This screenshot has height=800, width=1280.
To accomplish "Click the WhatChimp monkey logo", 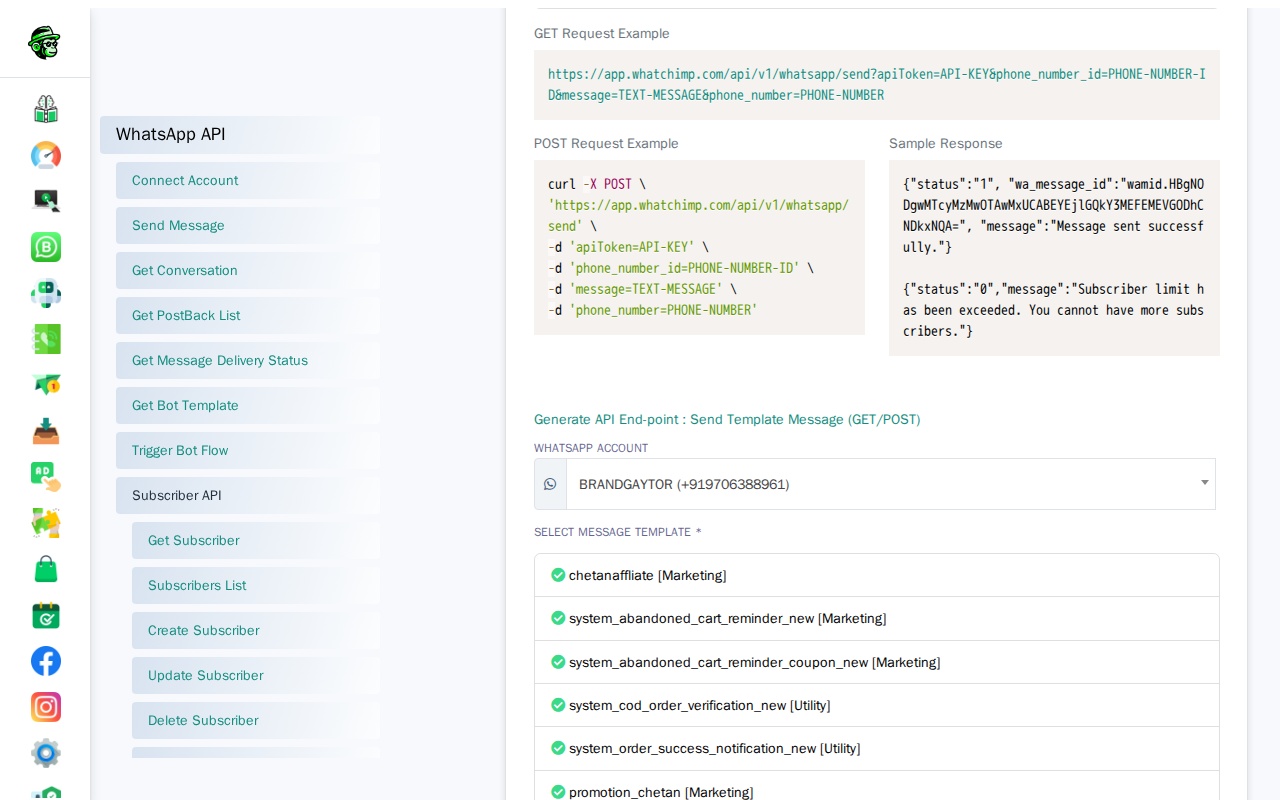I will click(x=45, y=42).
